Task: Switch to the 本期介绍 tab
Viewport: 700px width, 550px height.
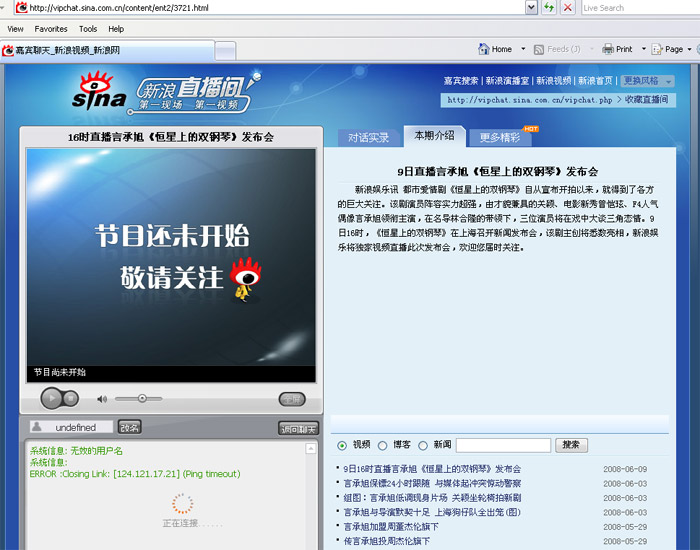Action: [434, 135]
